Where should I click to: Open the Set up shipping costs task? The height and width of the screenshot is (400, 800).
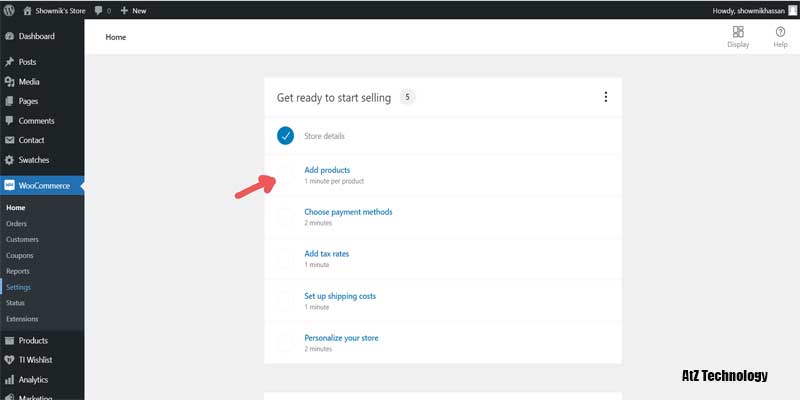pos(340,296)
